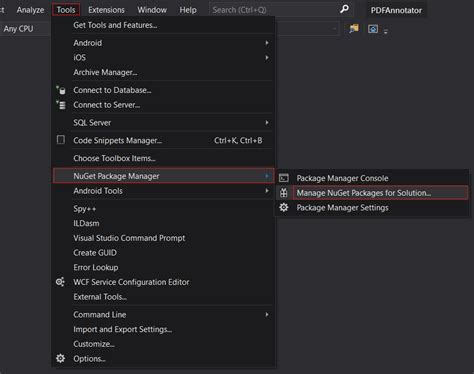This screenshot has width=474, height=374.
Task: Expand the SQL Server submenu arrow
Action: pos(267,122)
